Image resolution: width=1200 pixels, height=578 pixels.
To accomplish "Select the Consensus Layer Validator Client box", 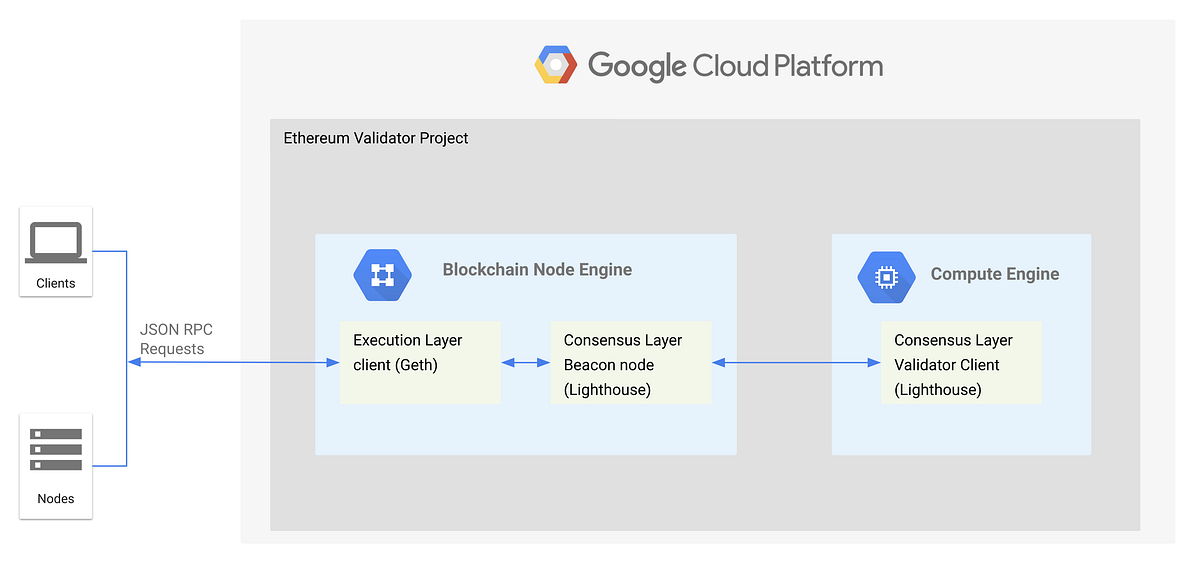I will [961, 364].
